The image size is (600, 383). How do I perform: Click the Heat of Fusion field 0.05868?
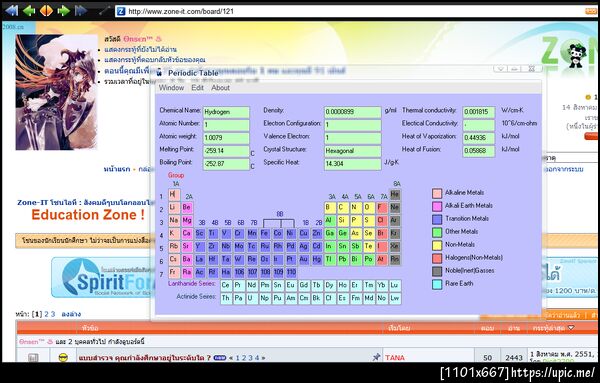[x=479, y=151]
